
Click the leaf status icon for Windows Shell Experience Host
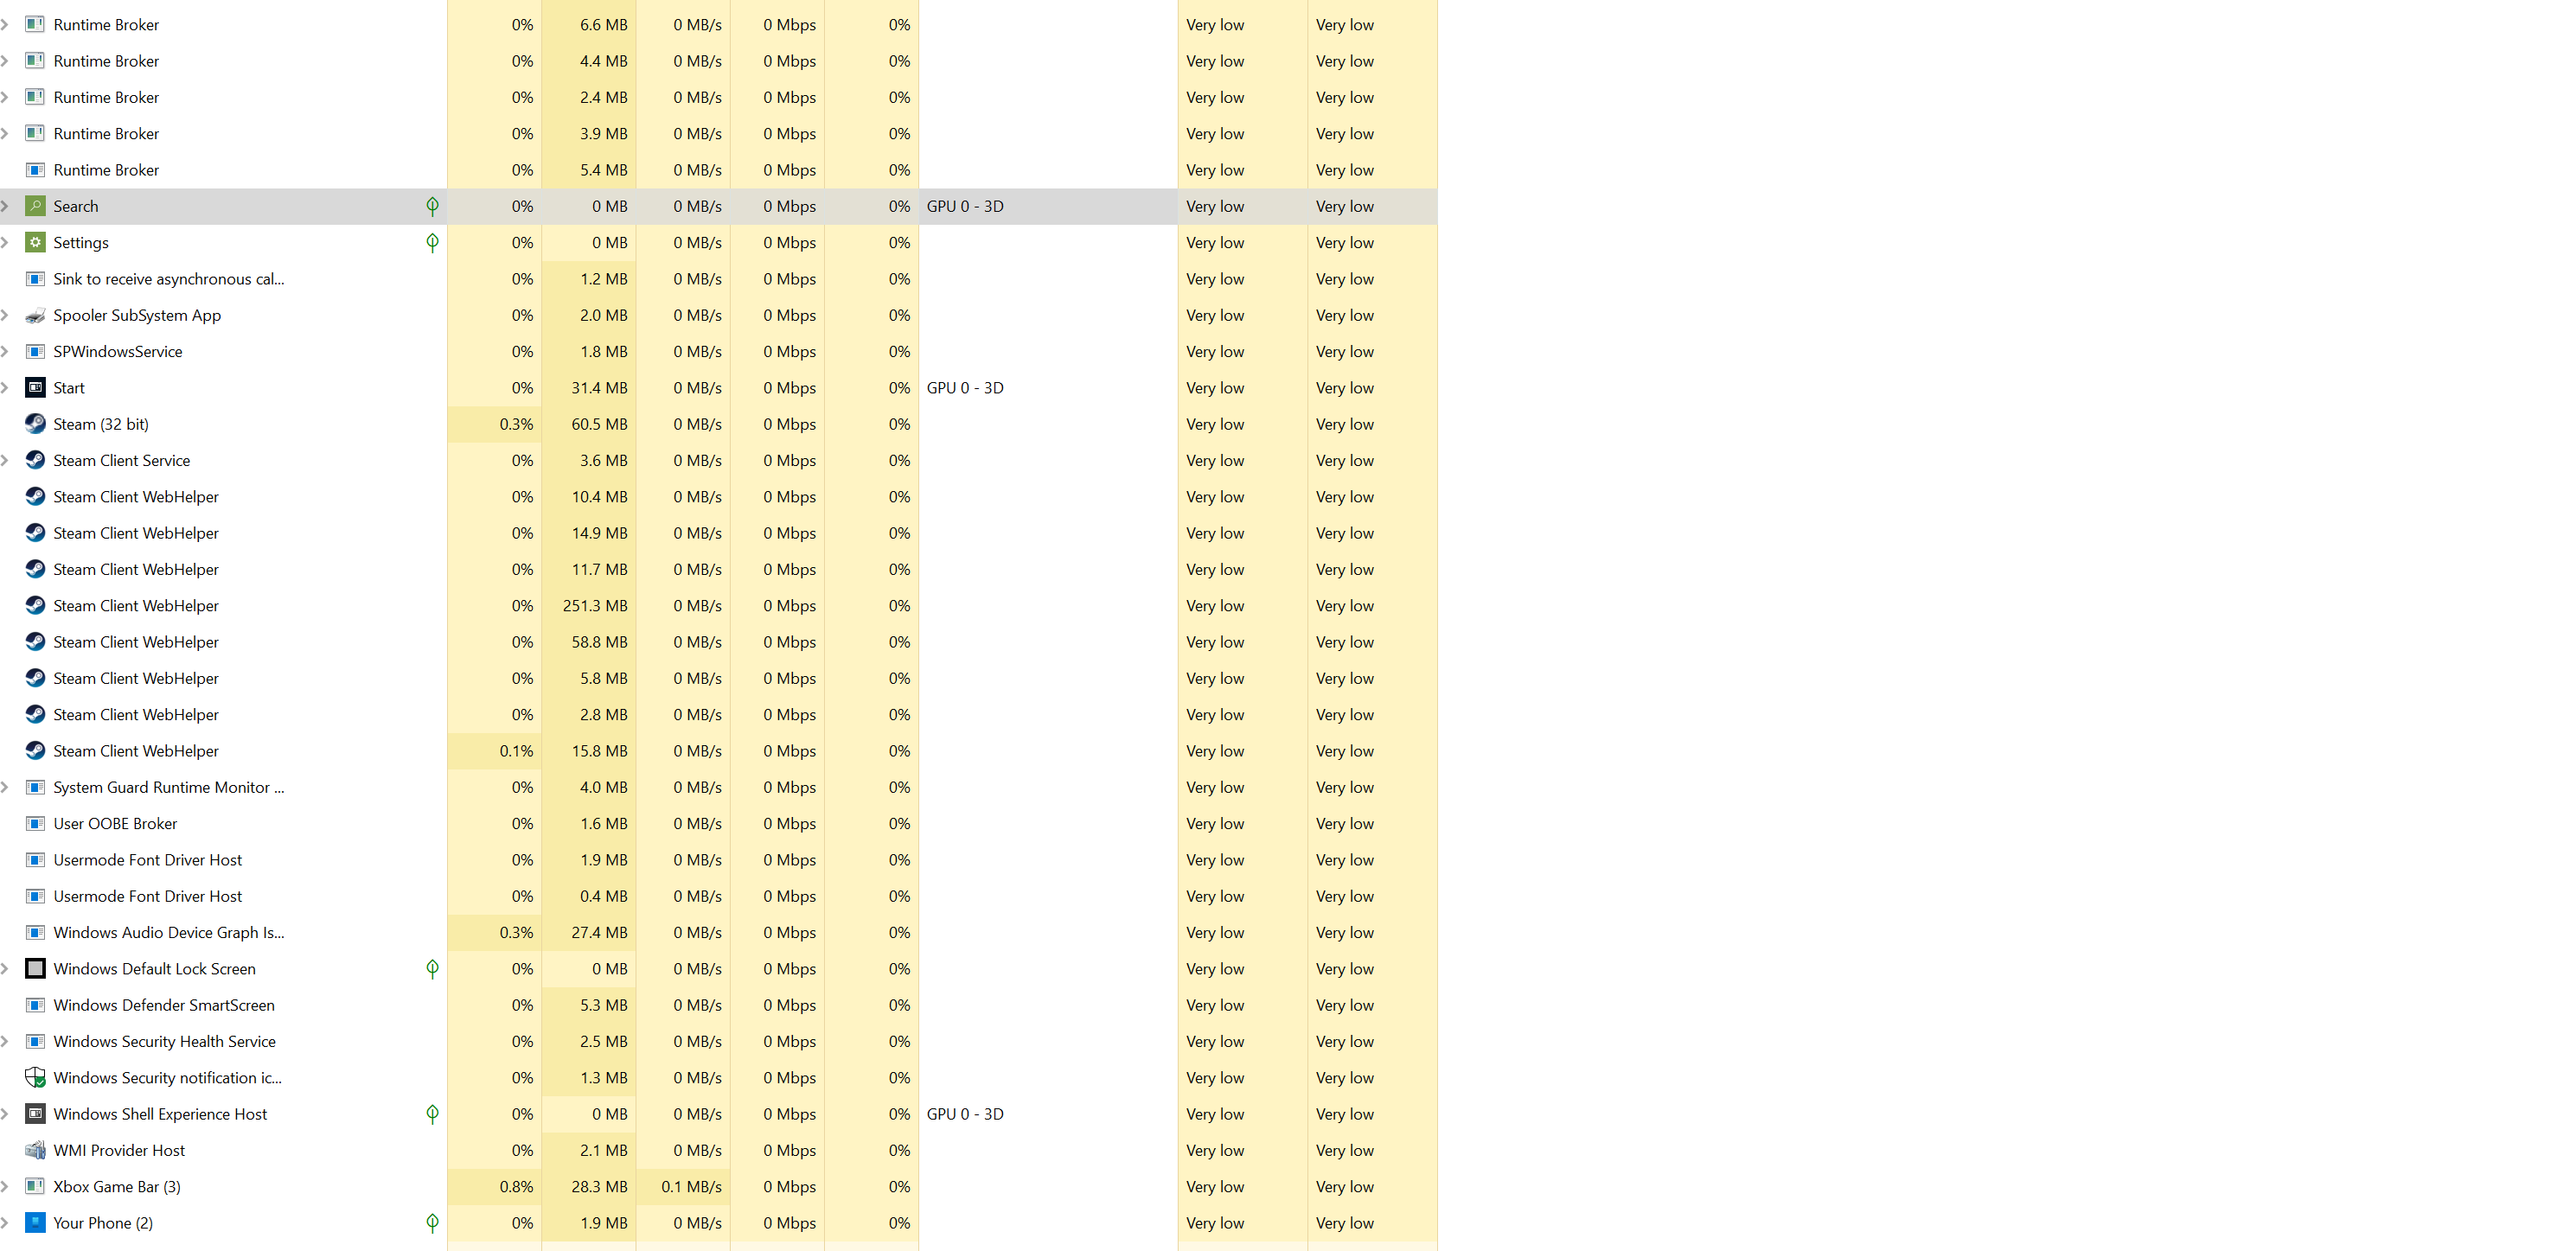pos(432,1114)
